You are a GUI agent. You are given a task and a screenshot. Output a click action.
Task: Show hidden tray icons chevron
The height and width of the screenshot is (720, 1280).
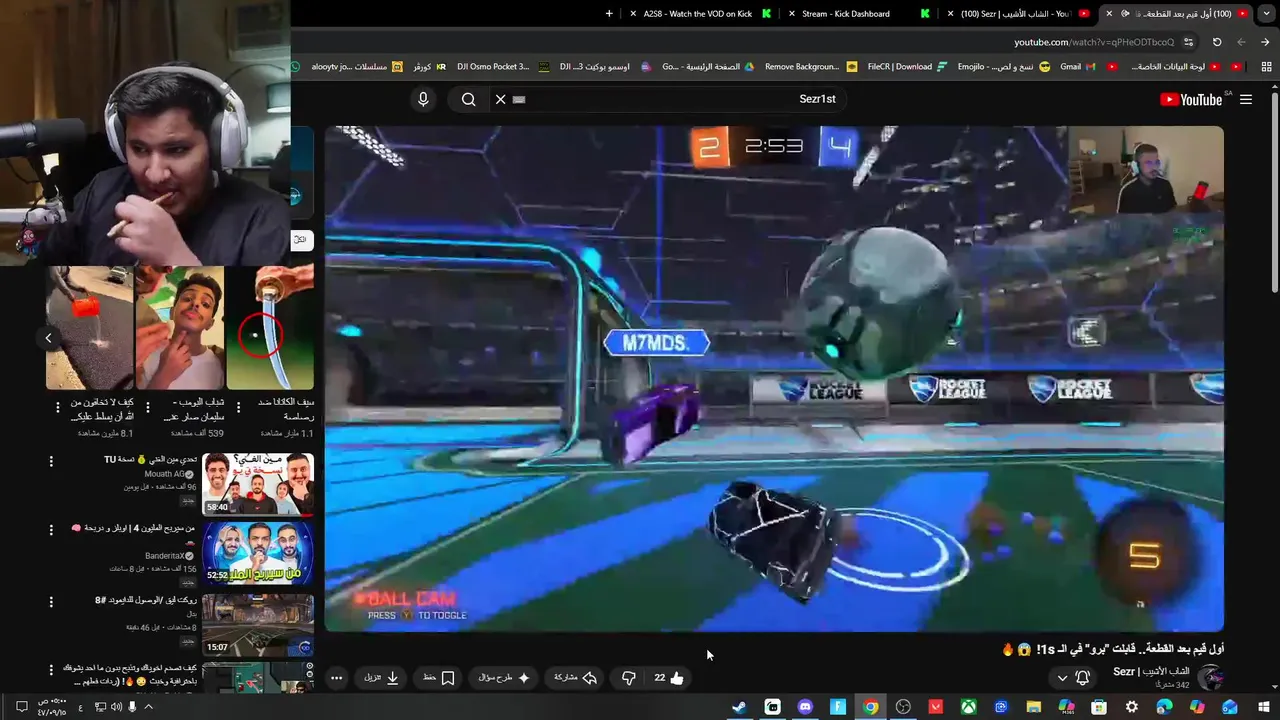coord(148,707)
